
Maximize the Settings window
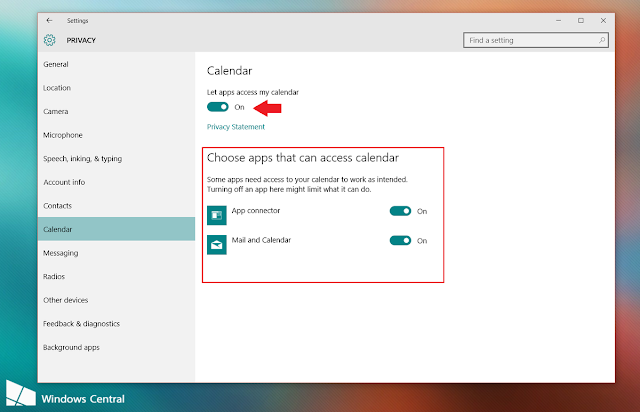(x=581, y=20)
